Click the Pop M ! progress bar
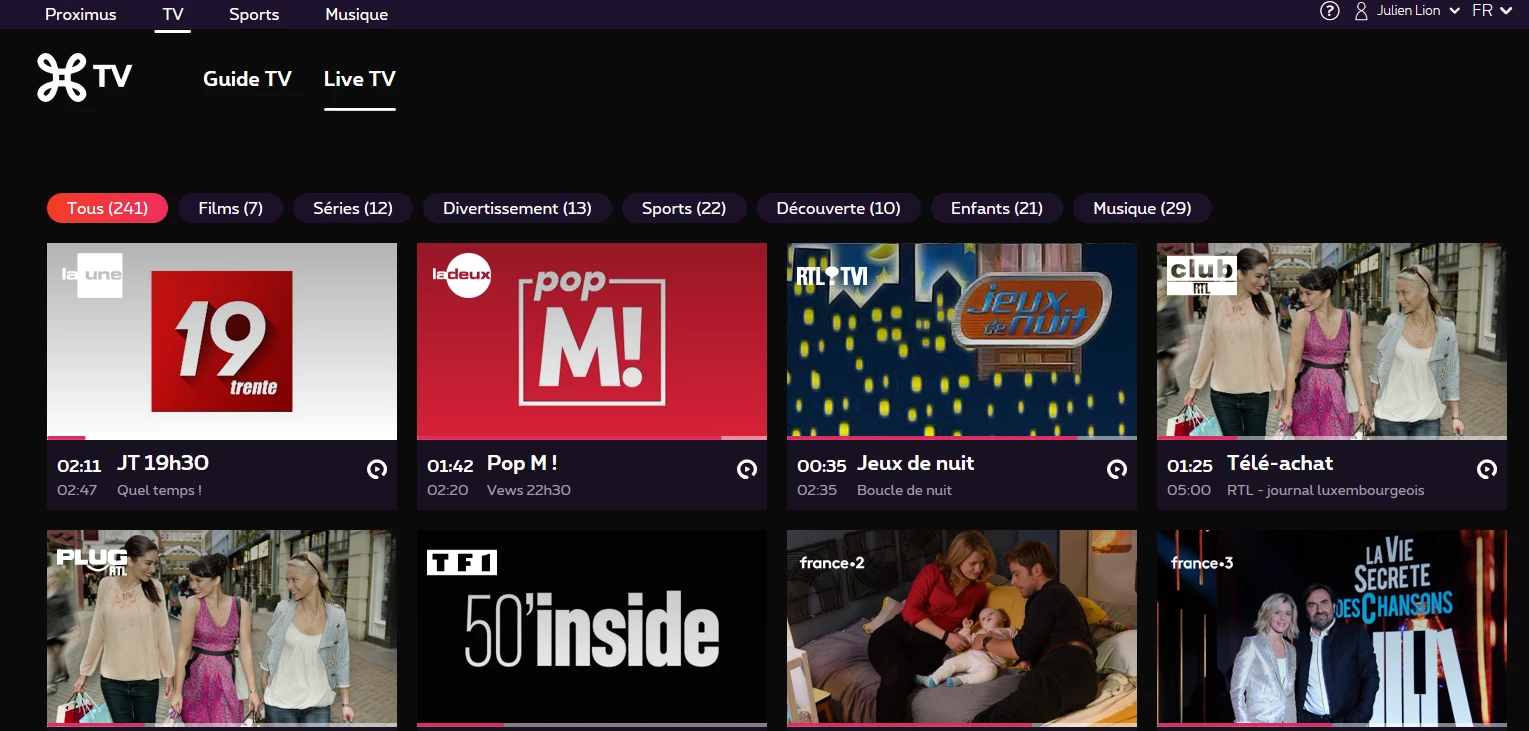 coord(592,438)
